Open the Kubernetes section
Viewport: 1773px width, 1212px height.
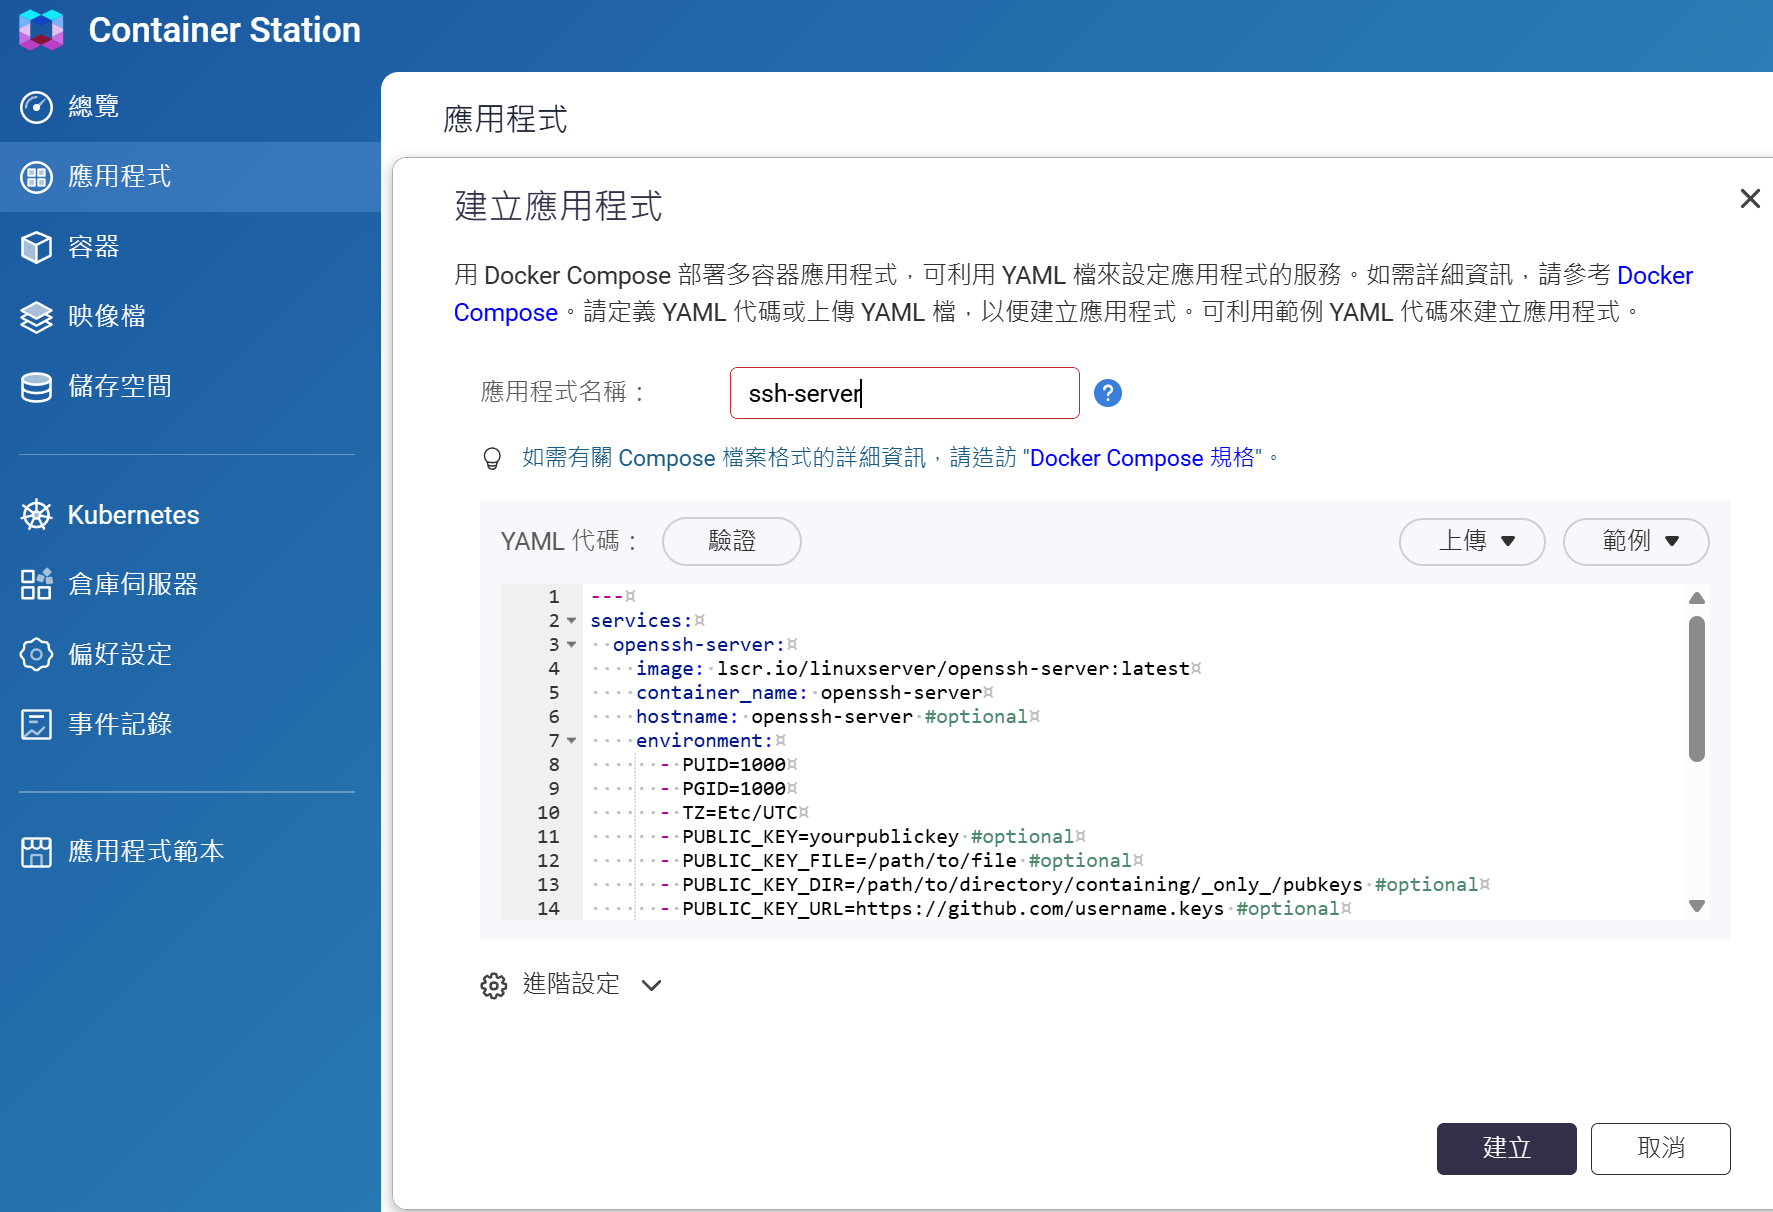(133, 515)
